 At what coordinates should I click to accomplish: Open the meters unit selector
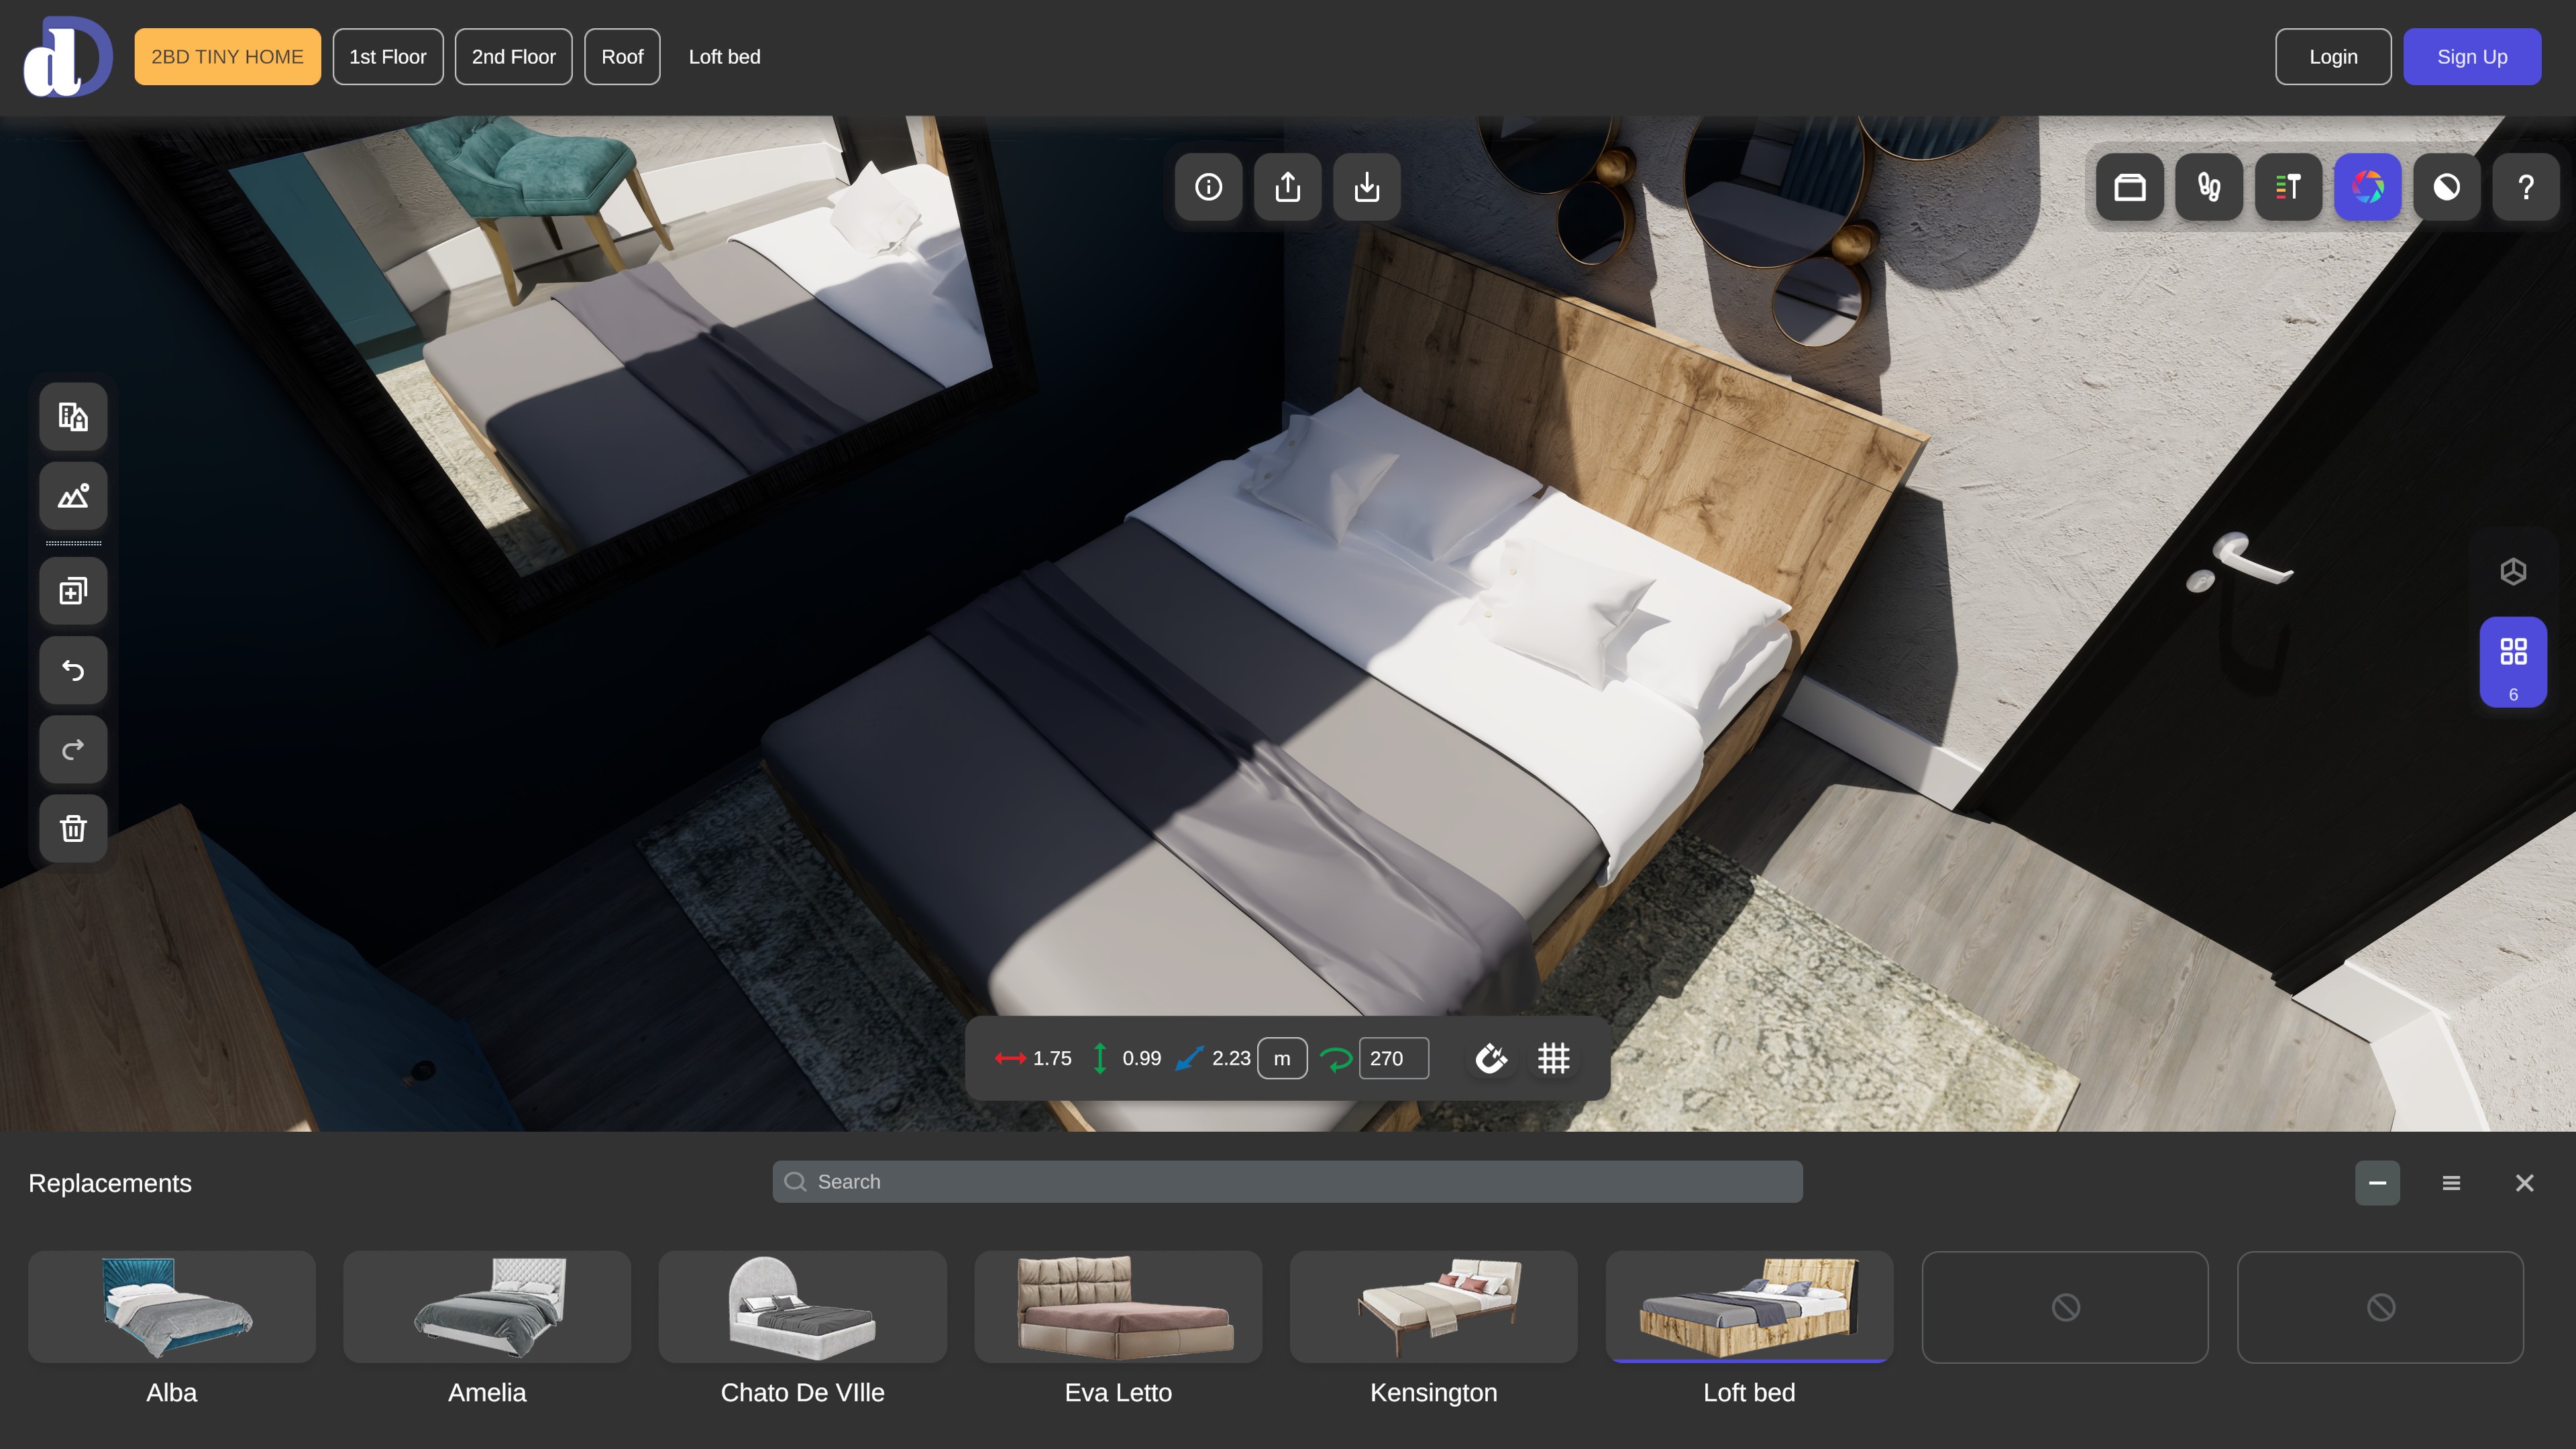pyautogui.click(x=1281, y=1058)
